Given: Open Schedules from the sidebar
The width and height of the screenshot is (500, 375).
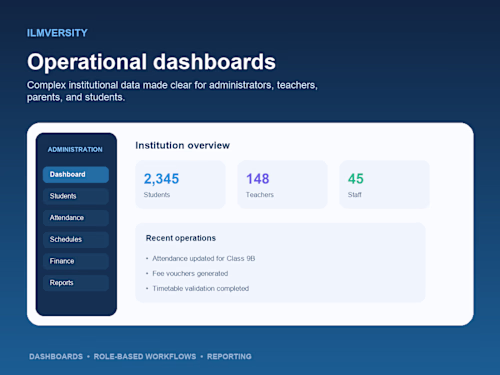Looking at the screenshot, I should pyautogui.click(x=76, y=239).
